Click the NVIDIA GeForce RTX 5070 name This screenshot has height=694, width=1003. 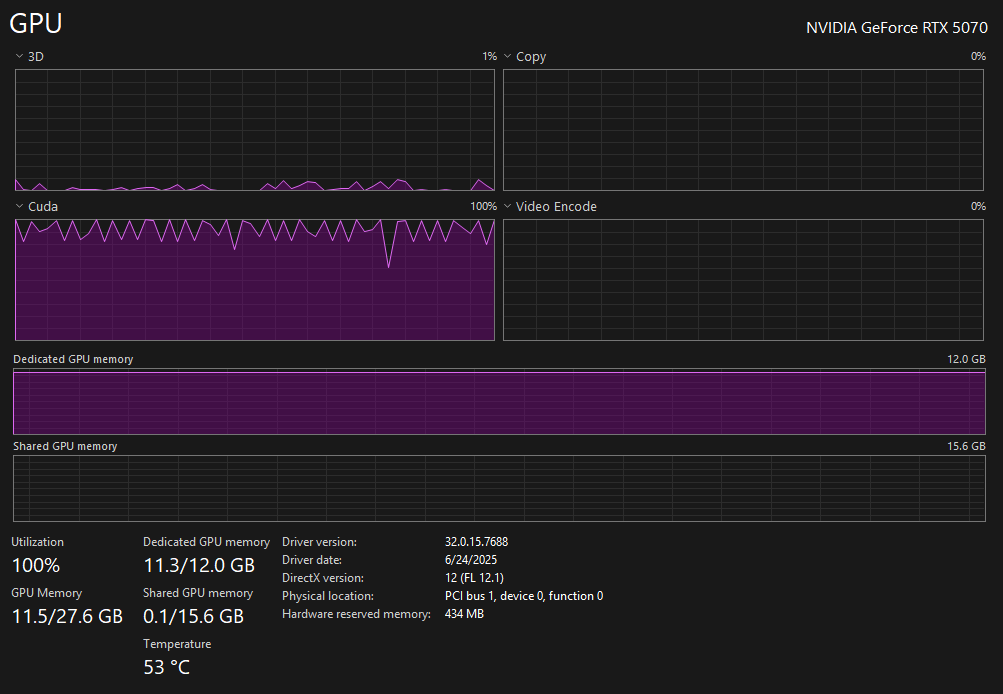[x=896, y=28]
